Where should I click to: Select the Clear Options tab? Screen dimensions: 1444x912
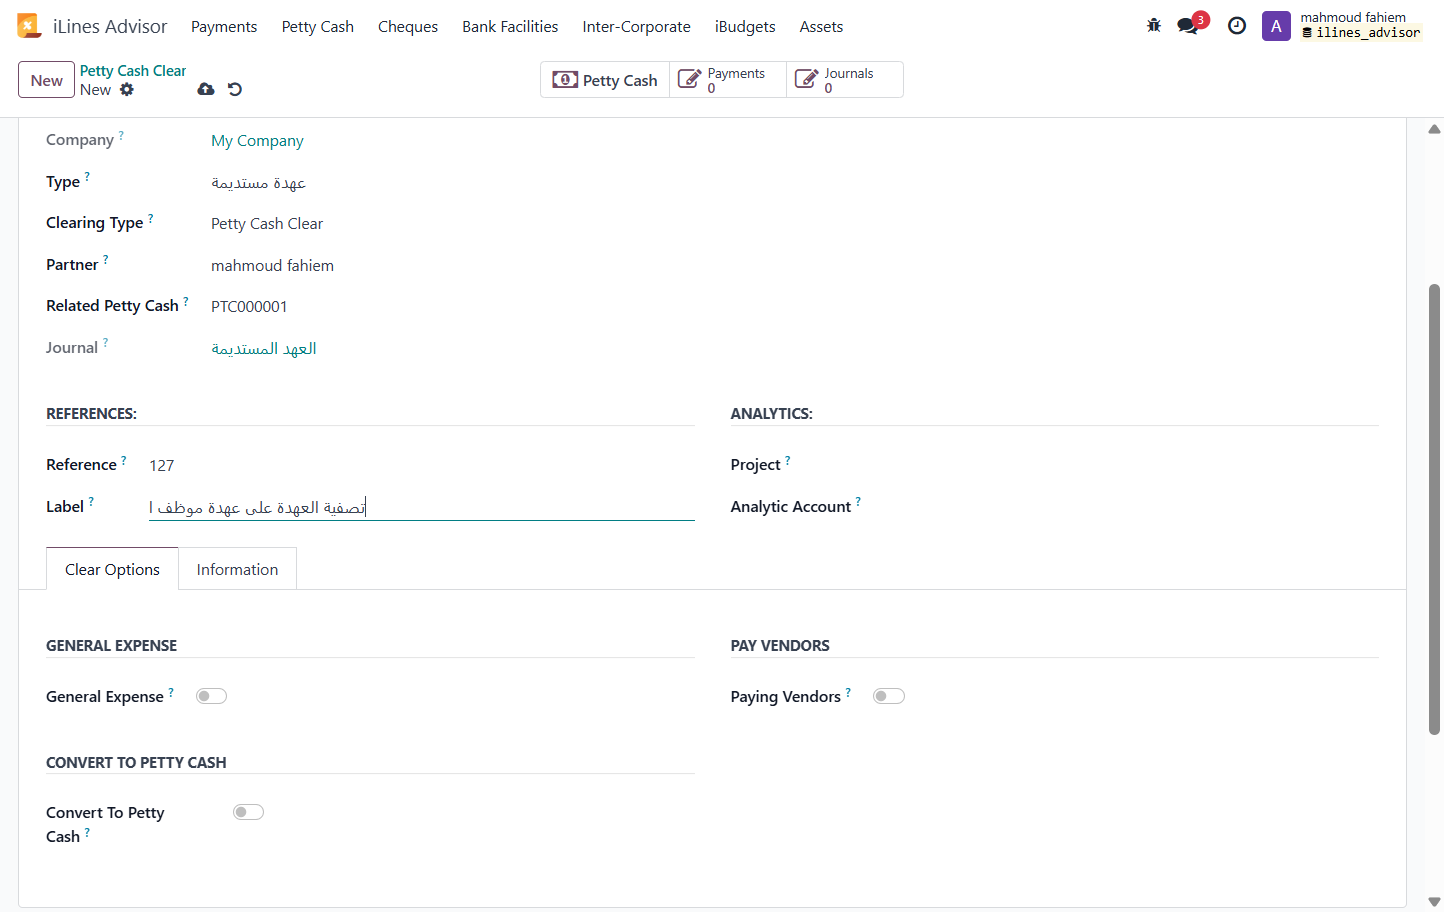112,569
